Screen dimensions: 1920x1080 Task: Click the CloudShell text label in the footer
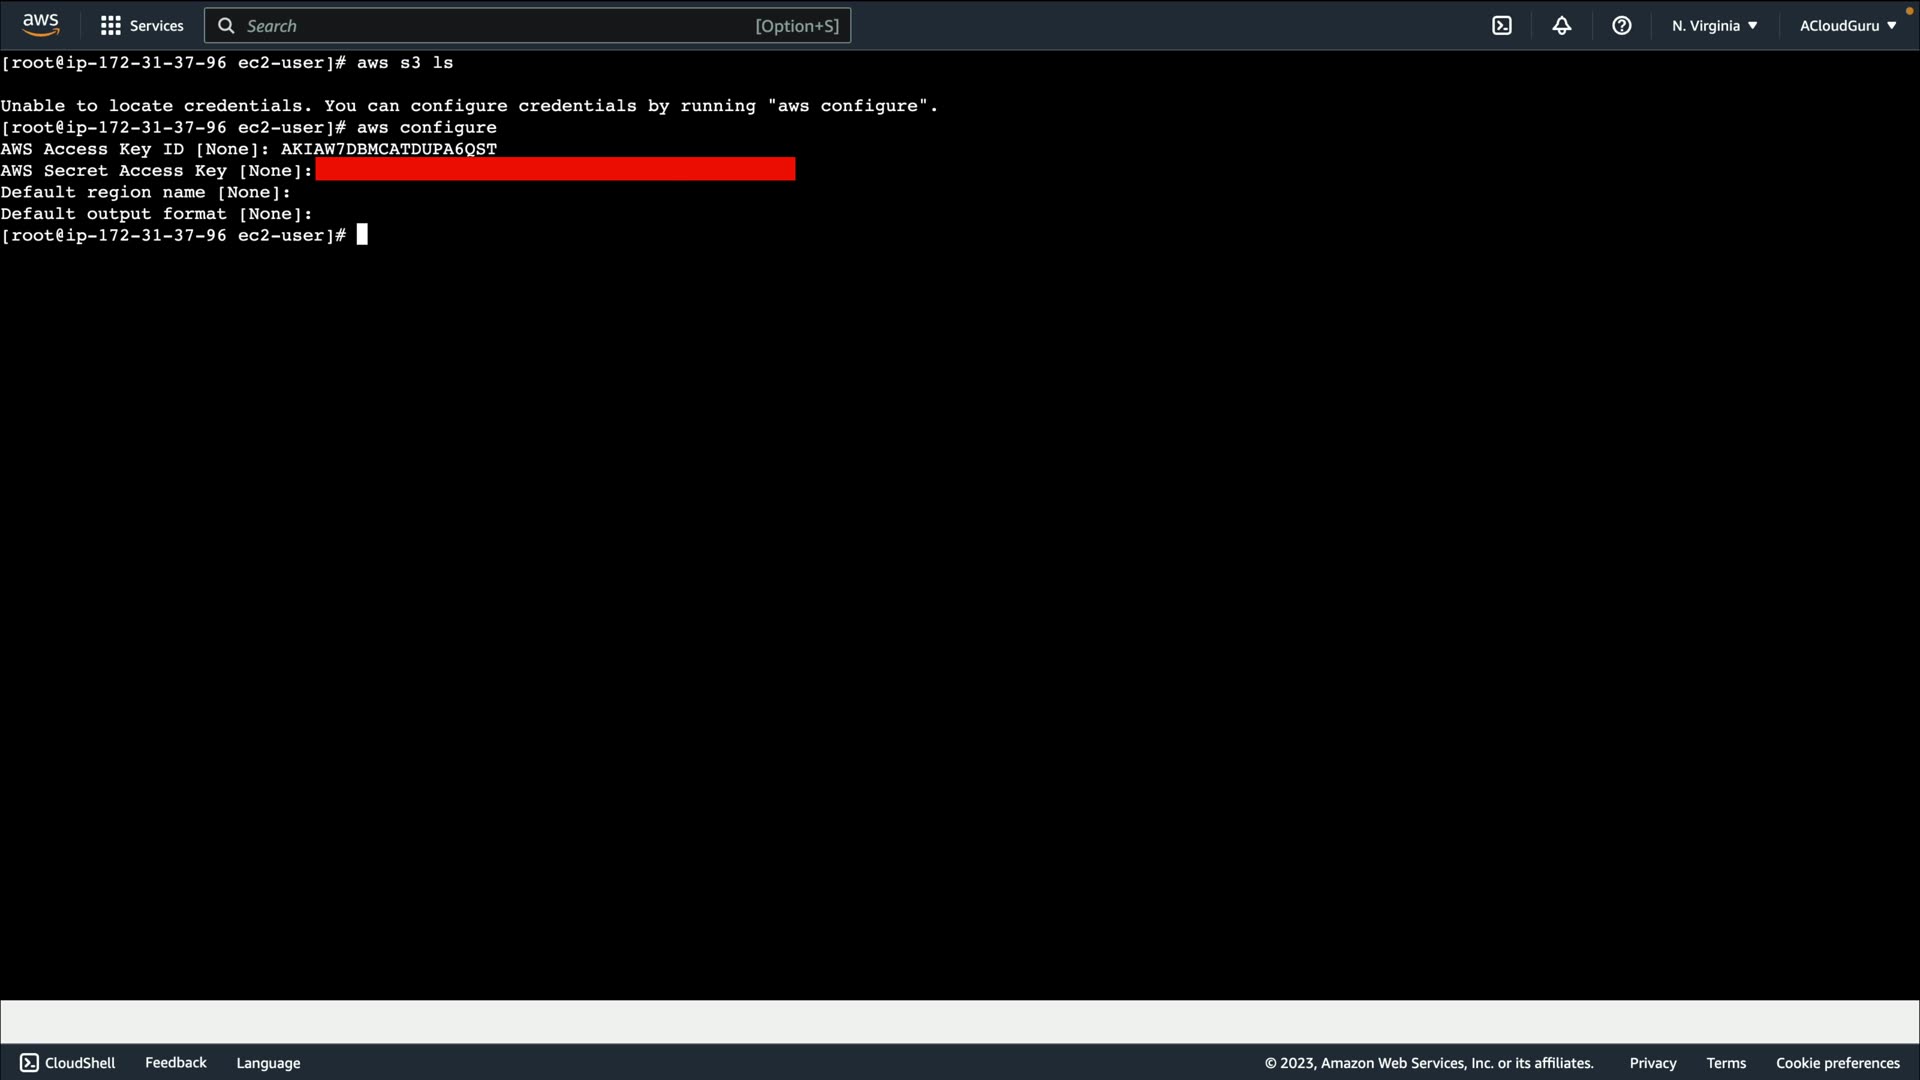[80, 1063]
